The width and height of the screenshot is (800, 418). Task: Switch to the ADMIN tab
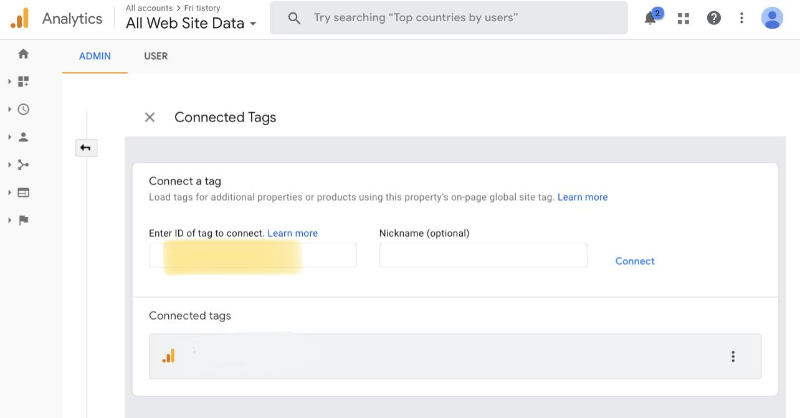pyautogui.click(x=95, y=56)
